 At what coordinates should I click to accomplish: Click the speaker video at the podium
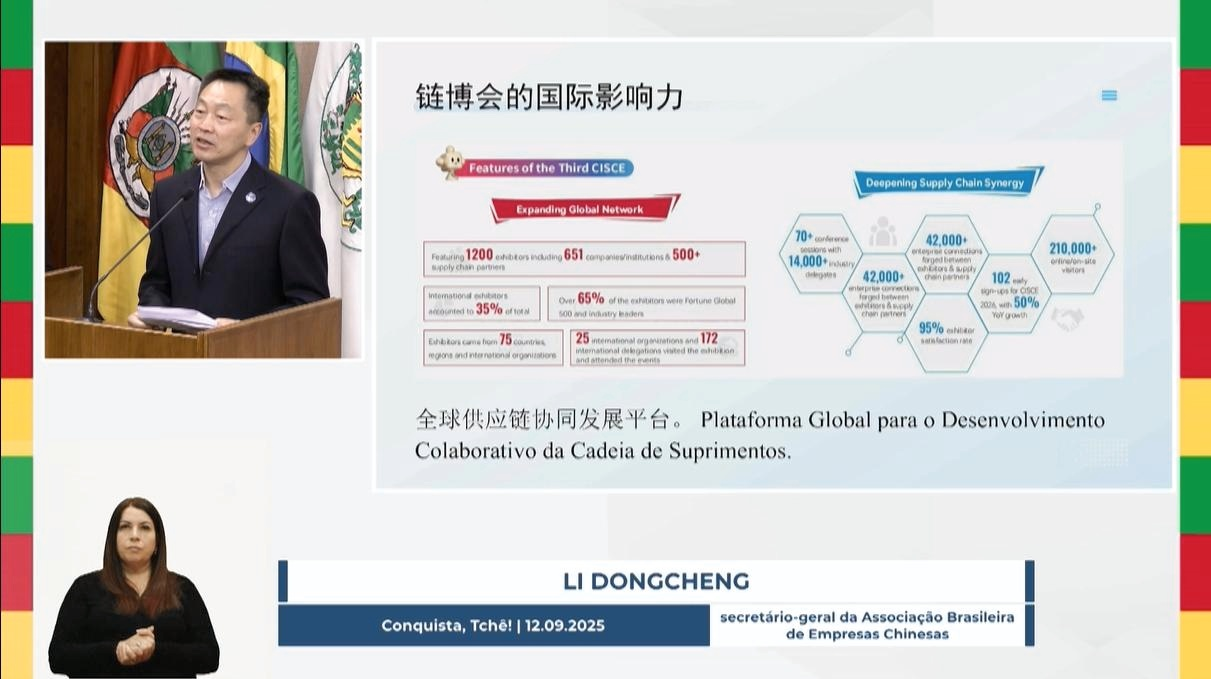pyautogui.click(x=203, y=199)
